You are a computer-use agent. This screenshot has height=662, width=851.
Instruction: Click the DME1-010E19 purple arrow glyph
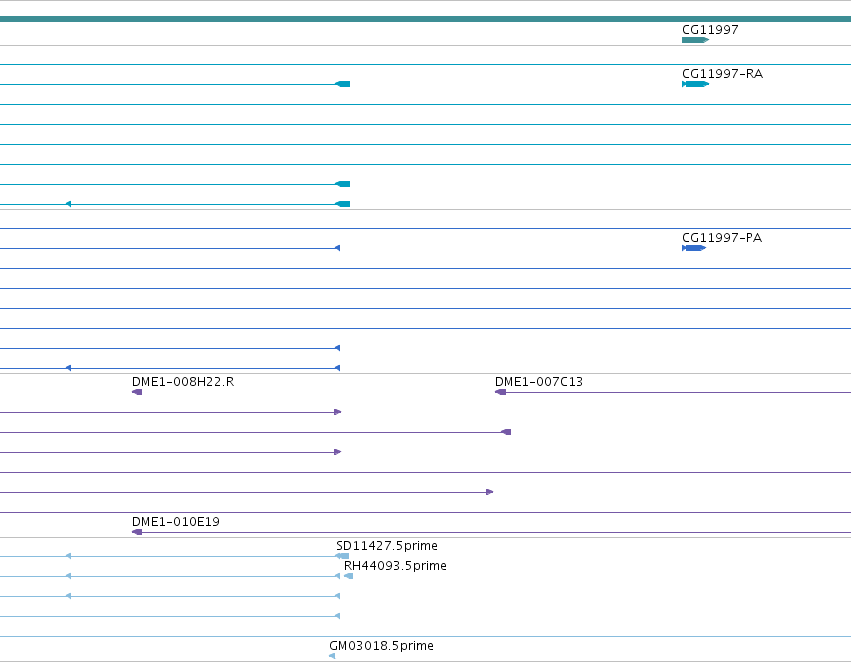pos(137,532)
